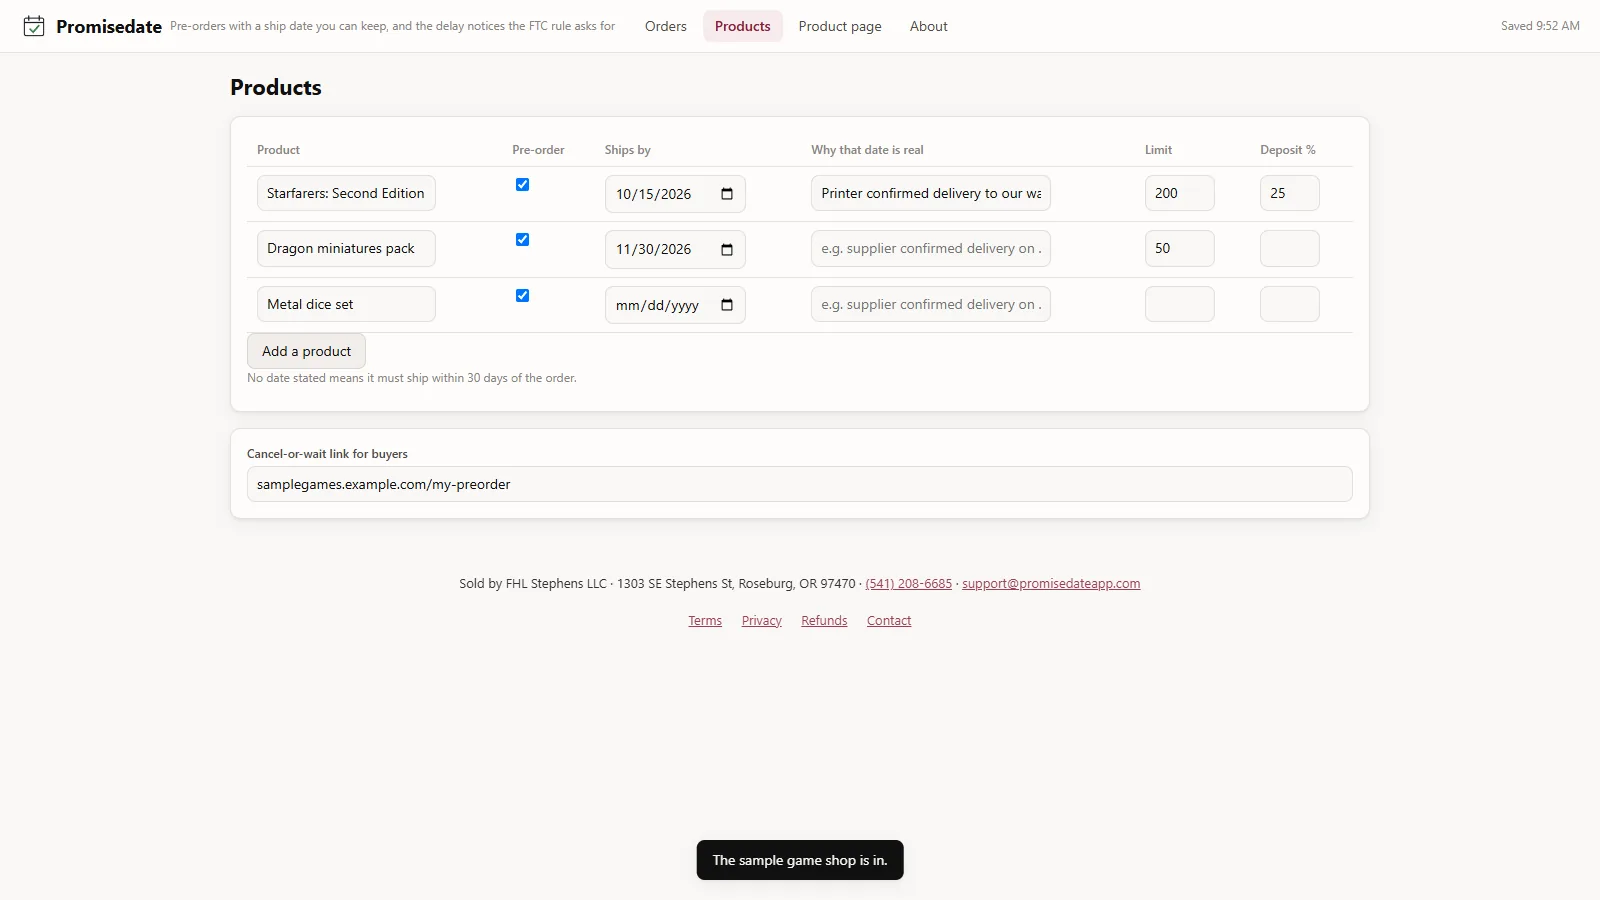Toggle pre-order checkbox for Metal dice set

click(522, 295)
